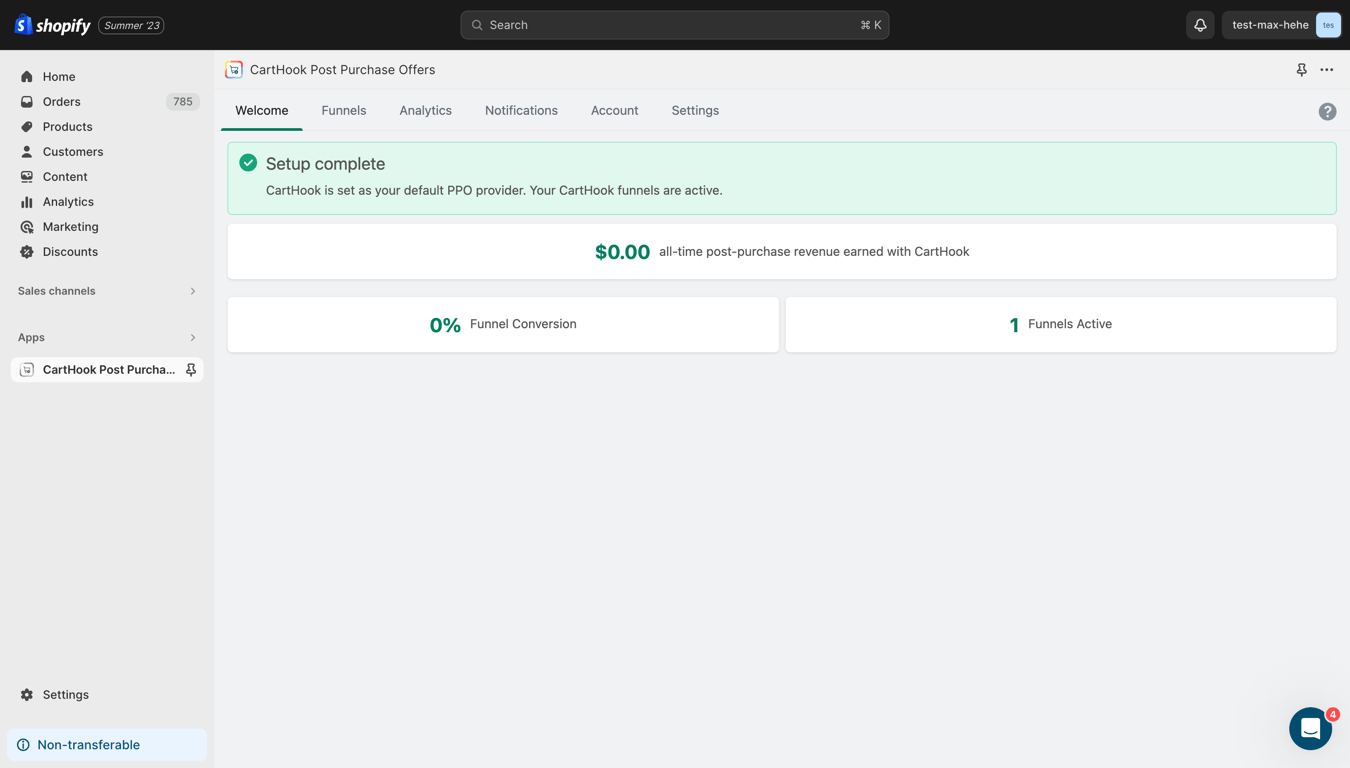Select the Welcome tab
The height and width of the screenshot is (768, 1350).
point(262,111)
